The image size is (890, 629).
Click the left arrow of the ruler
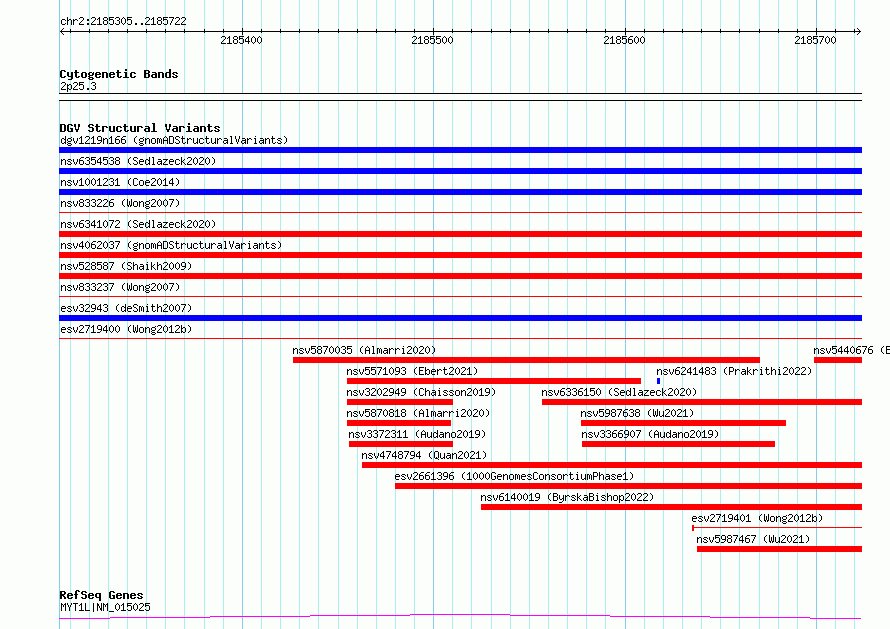[63, 31]
